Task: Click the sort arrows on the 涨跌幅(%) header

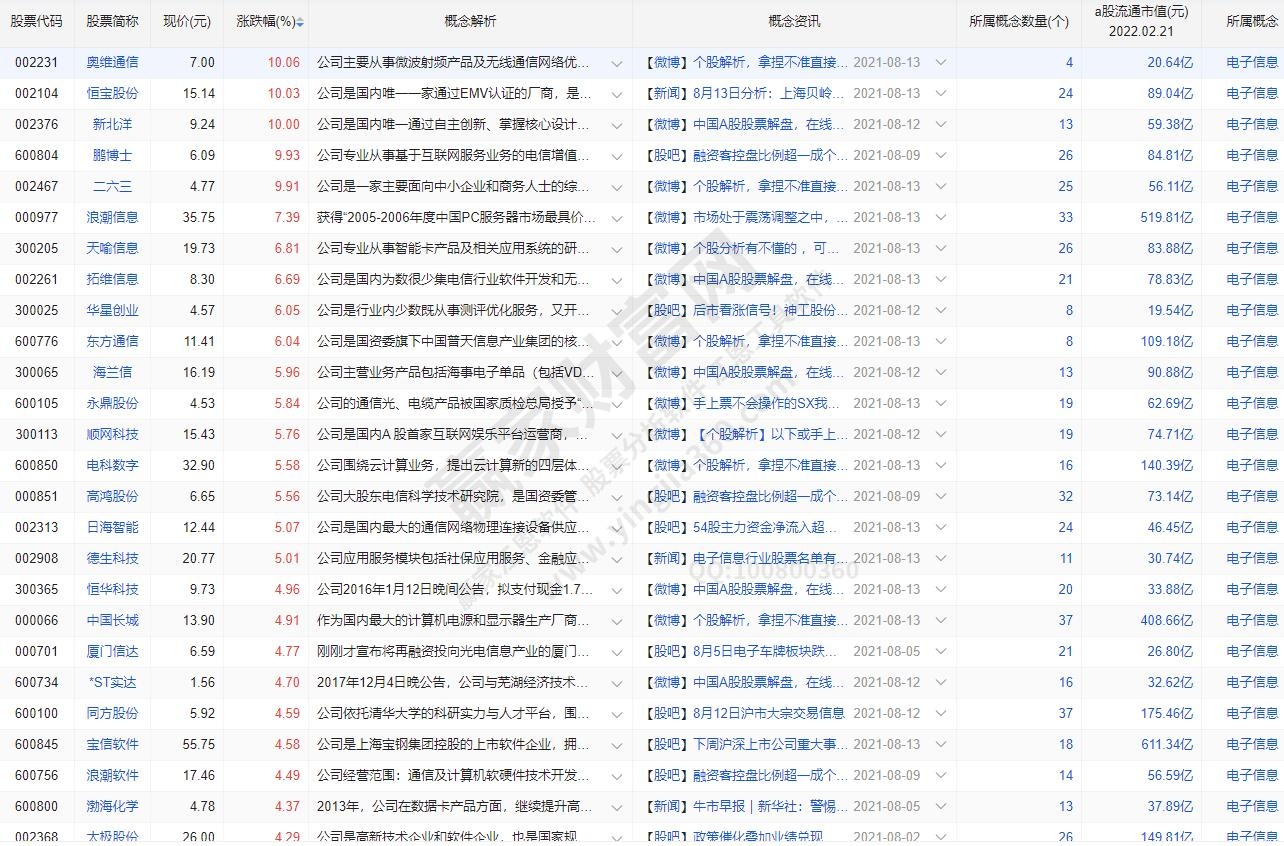Action: (300, 21)
